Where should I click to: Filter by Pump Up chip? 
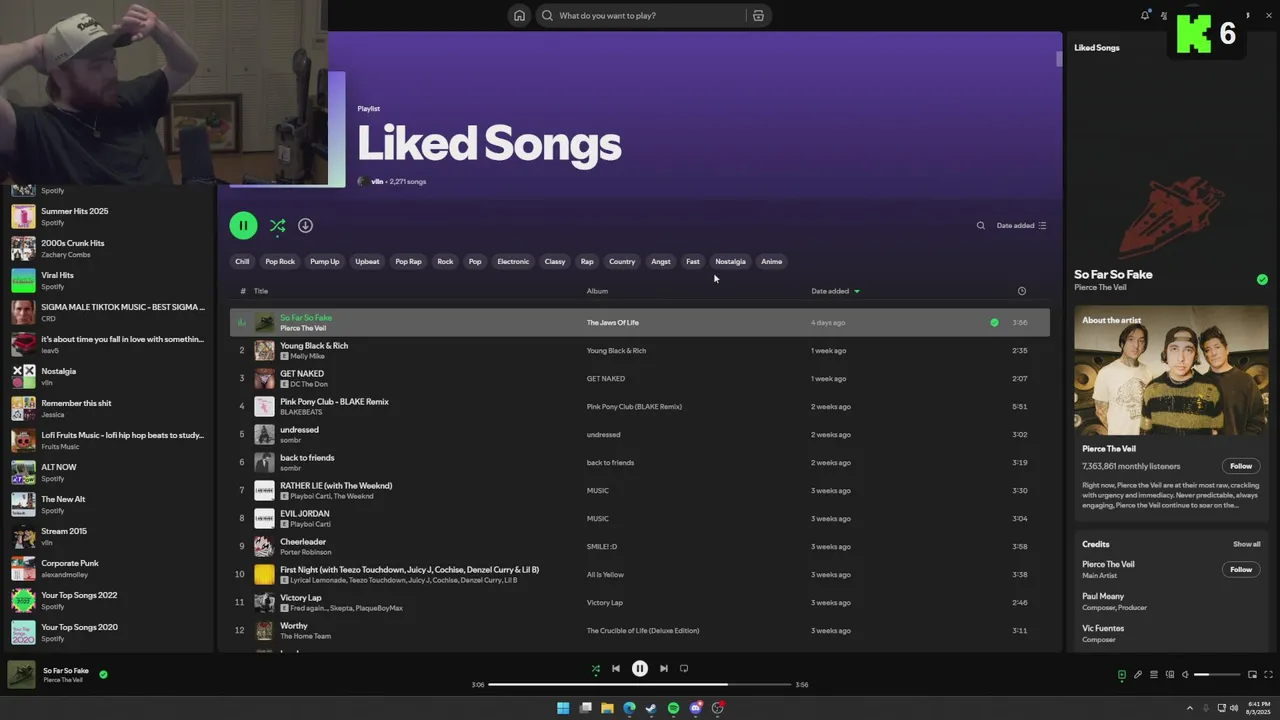[x=325, y=262]
